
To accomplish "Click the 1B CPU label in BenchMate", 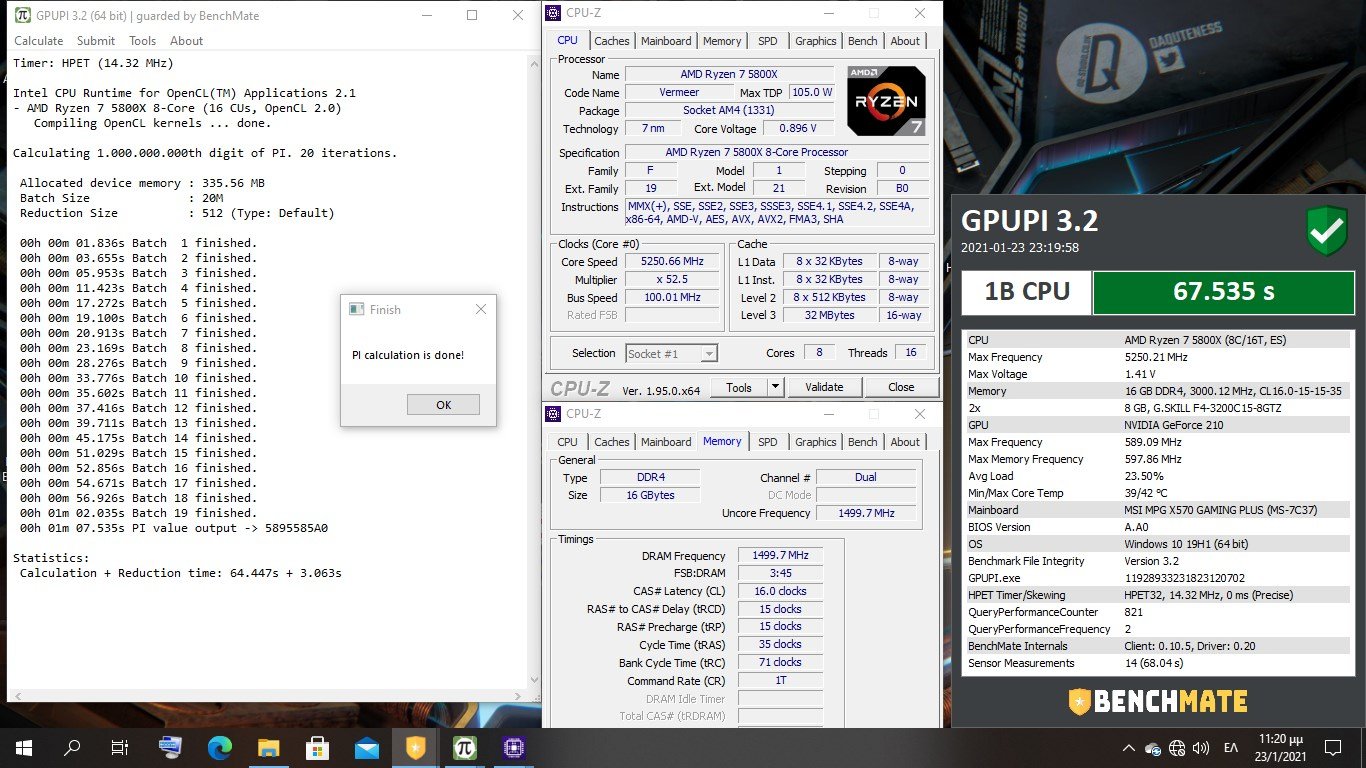I will (x=1027, y=292).
